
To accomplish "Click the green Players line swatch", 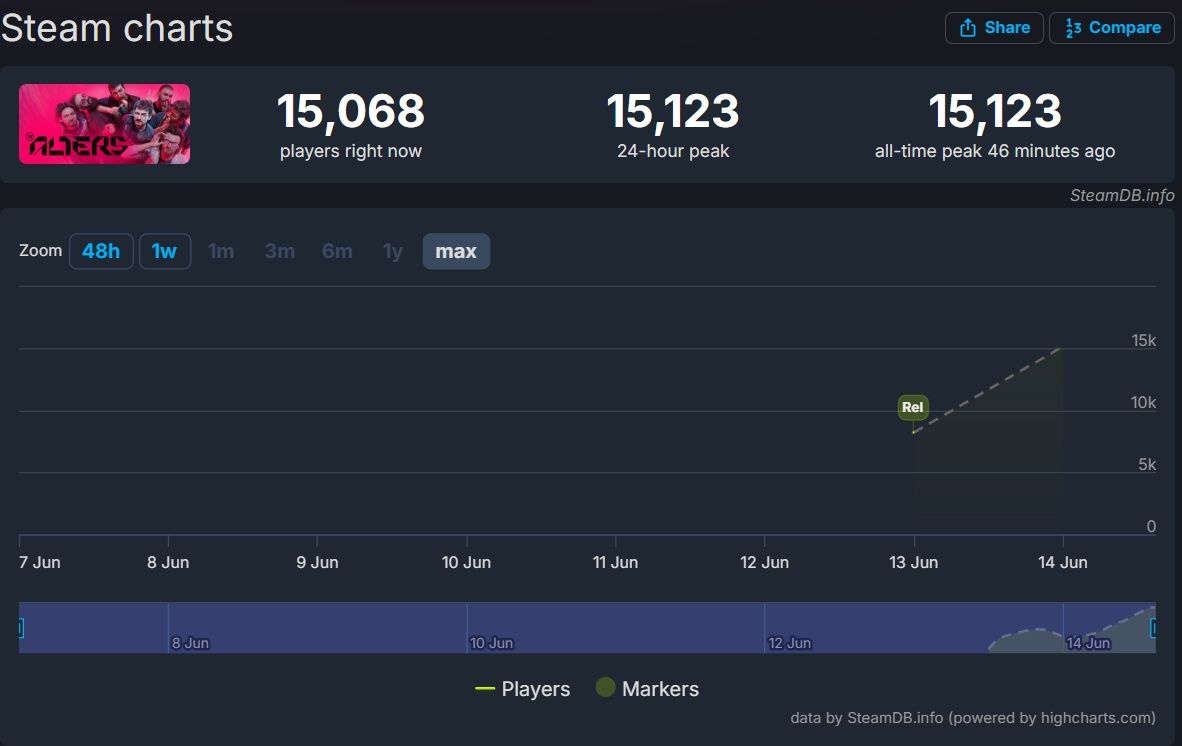I will tap(485, 689).
